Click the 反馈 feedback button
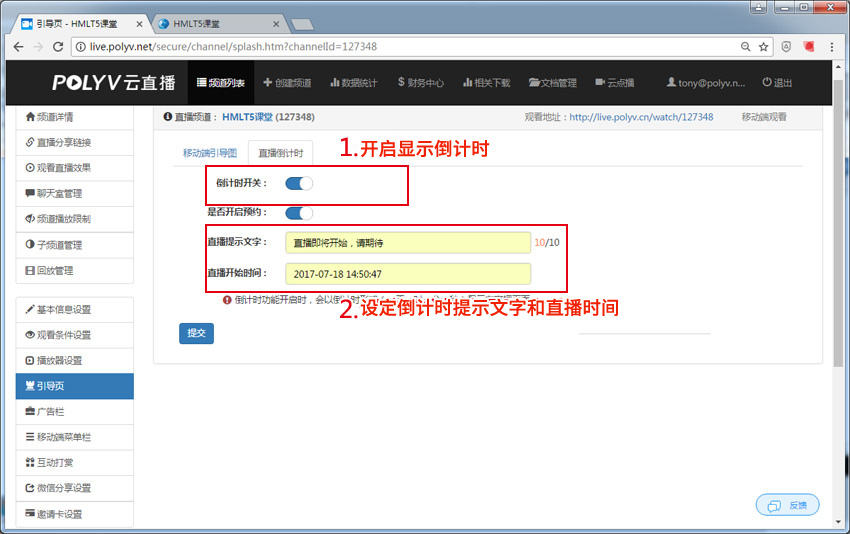The width and height of the screenshot is (850, 534). (788, 505)
